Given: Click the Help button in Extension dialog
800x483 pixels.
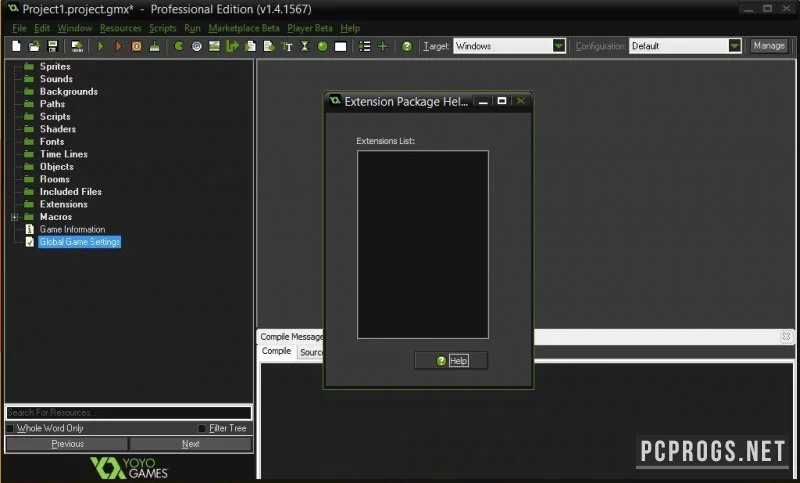Looking at the screenshot, I should pos(451,361).
